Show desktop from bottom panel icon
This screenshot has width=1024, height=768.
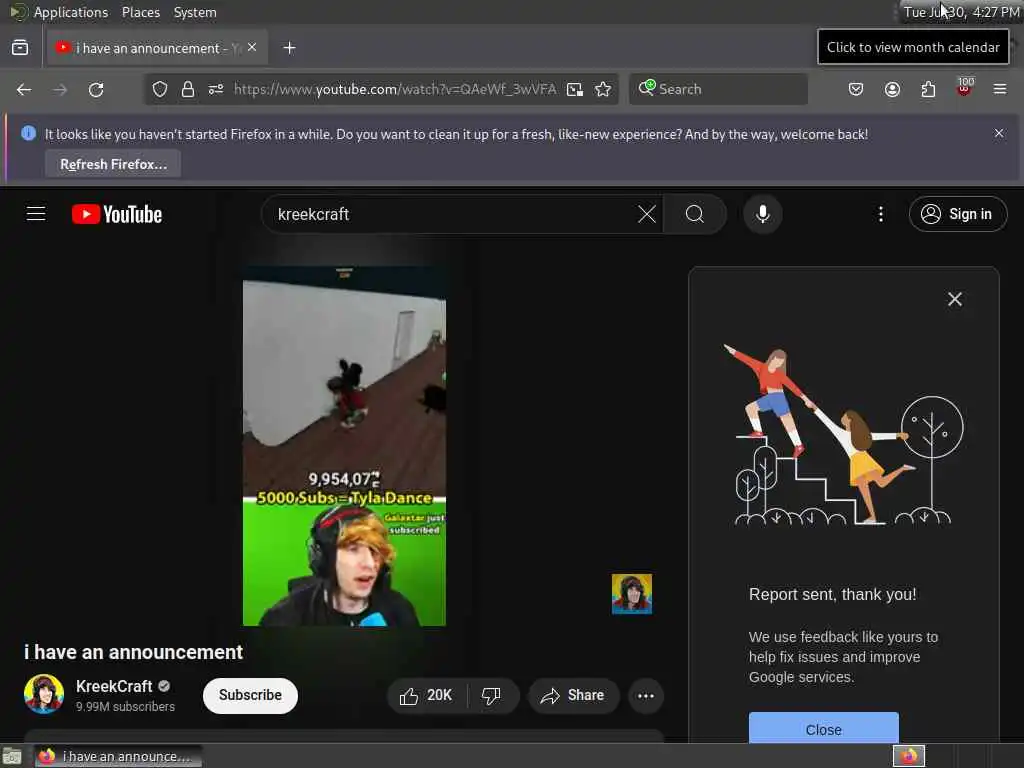[x=12, y=756]
